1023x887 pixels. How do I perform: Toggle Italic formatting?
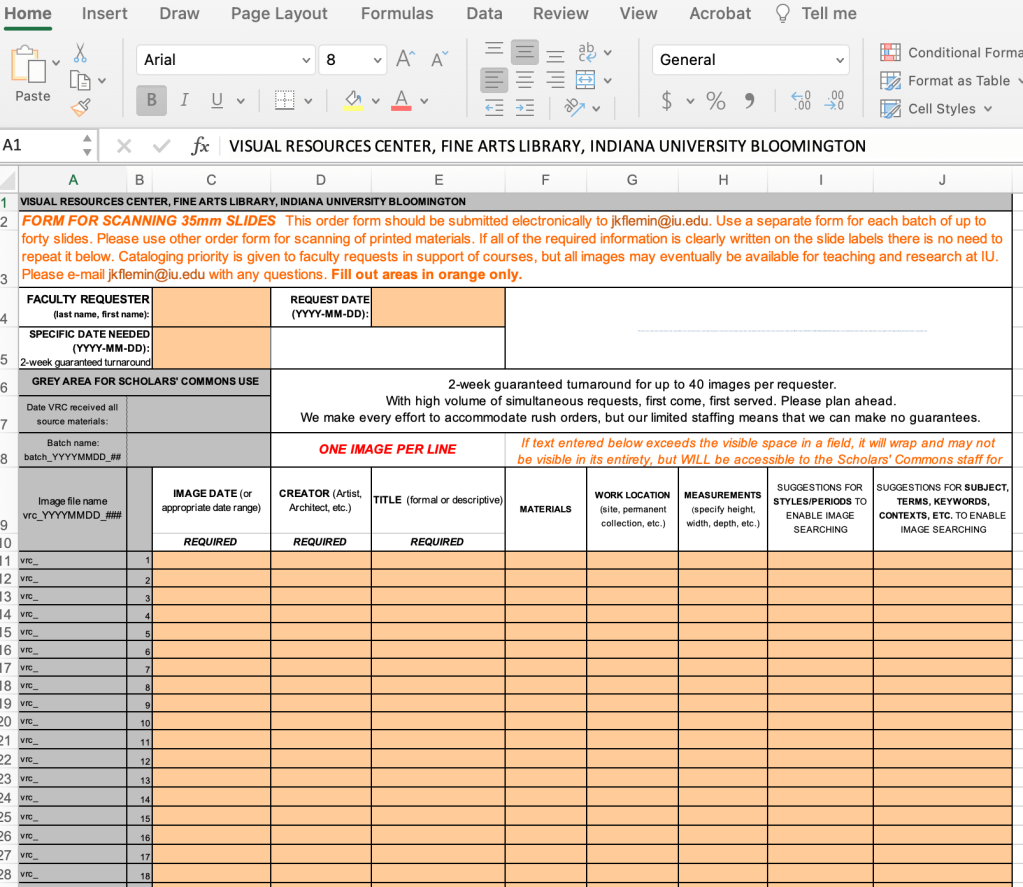184,100
